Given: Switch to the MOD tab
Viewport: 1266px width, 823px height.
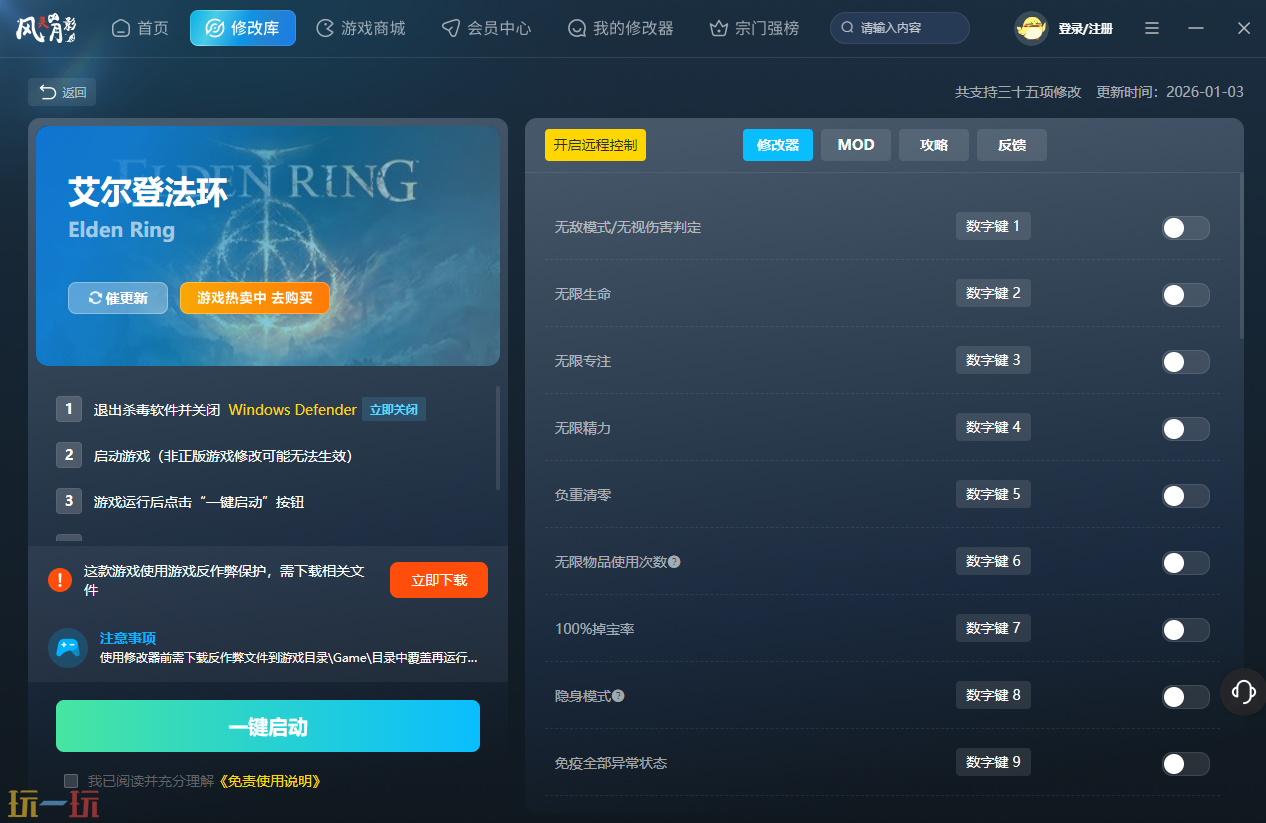Looking at the screenshot, I should (x=856, y=145).
